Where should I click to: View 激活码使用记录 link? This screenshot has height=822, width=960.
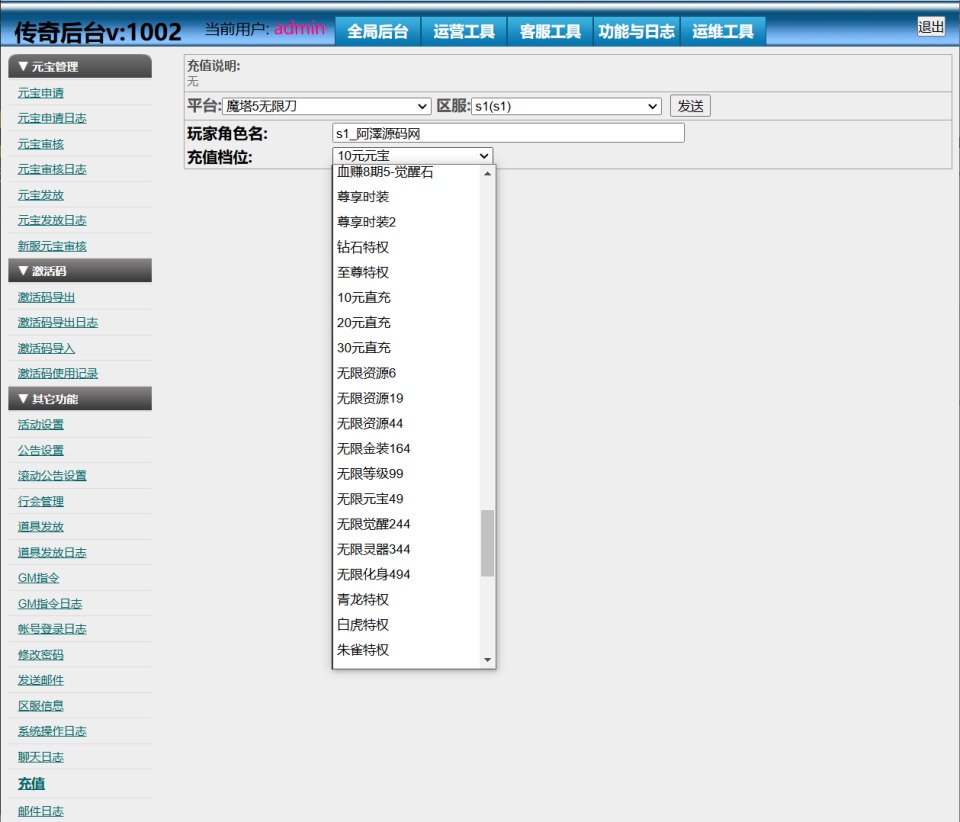(58, 373)
